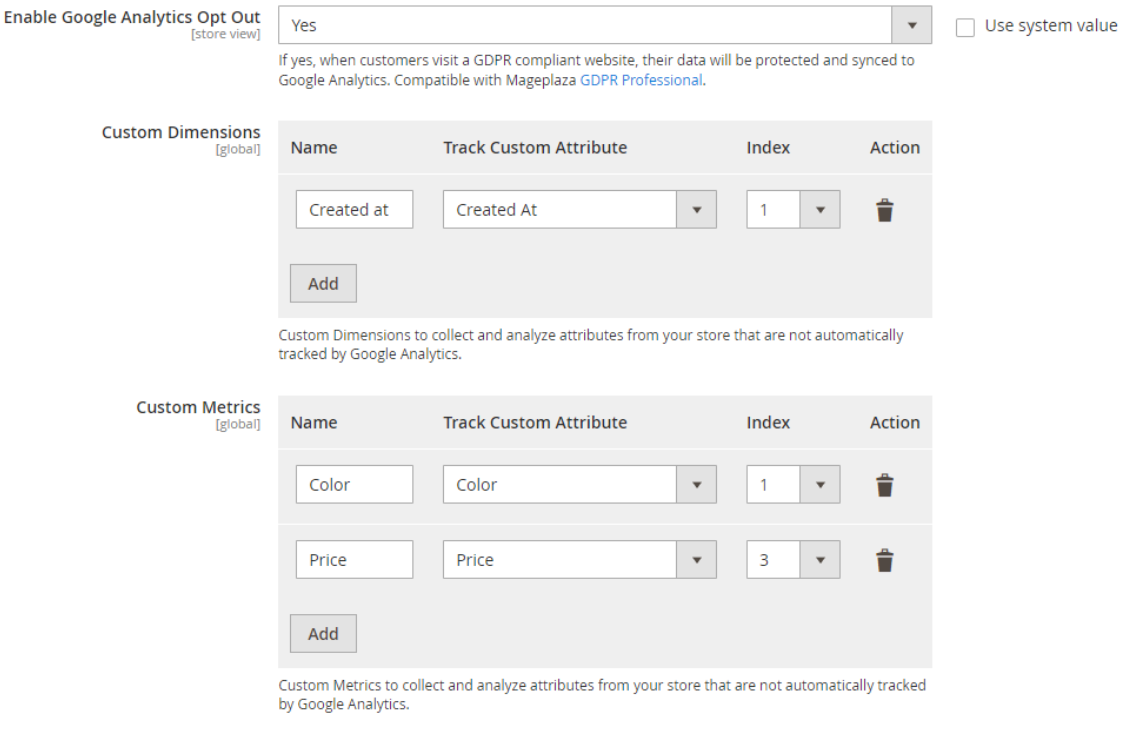Open the Created At attribute dropdown
The width and height of the screenshot is (1144, 732).
(579, 210)
